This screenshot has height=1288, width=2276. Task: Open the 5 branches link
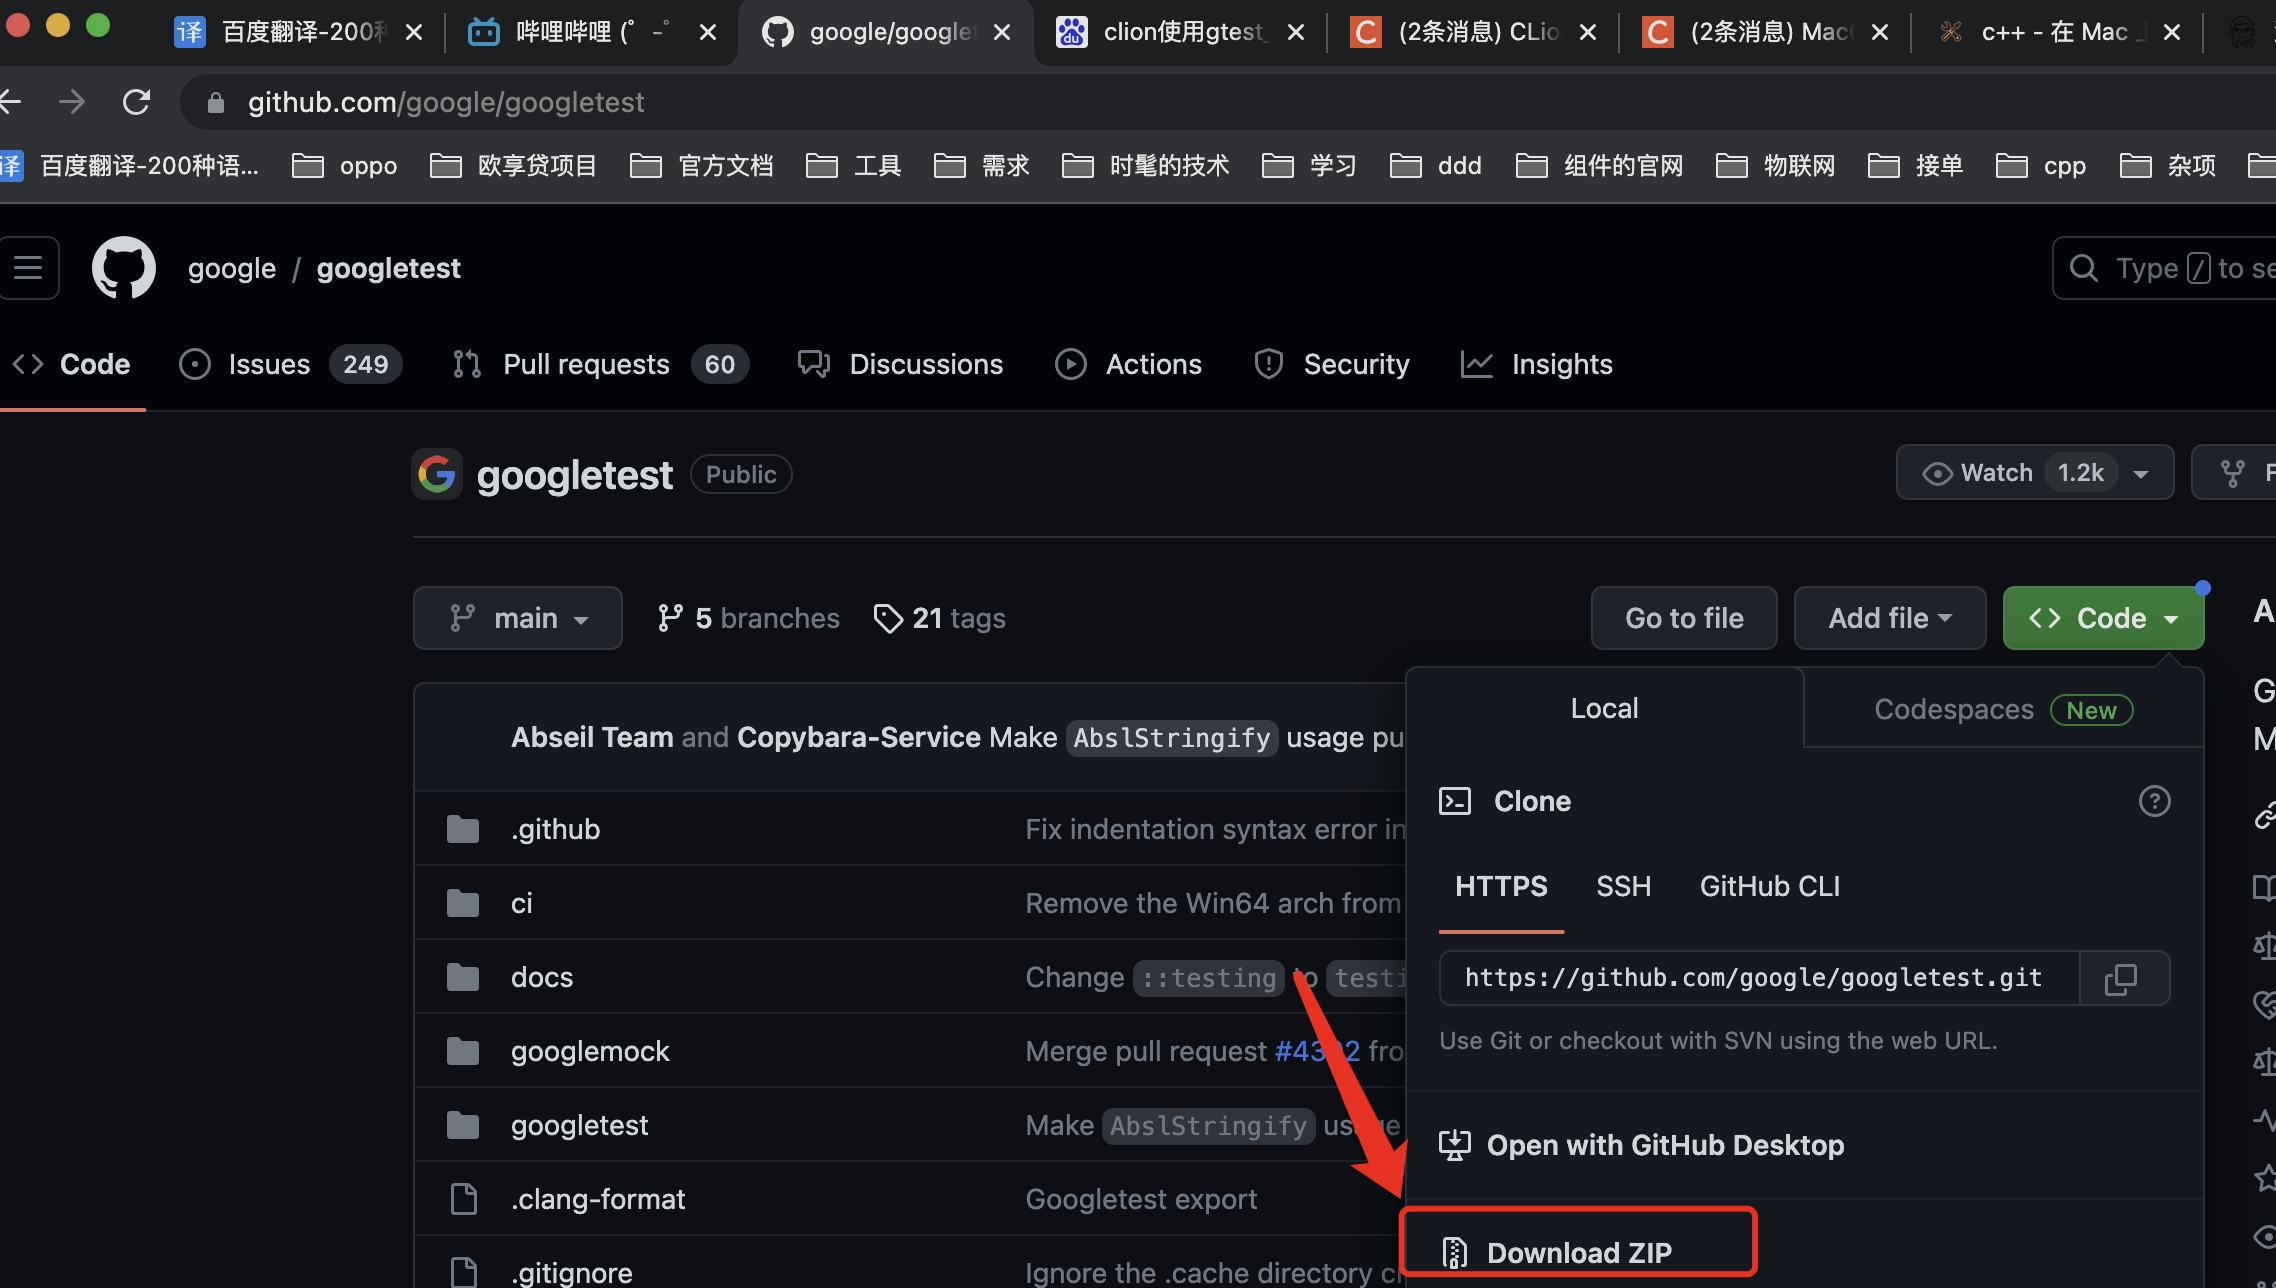coord(749,618)
